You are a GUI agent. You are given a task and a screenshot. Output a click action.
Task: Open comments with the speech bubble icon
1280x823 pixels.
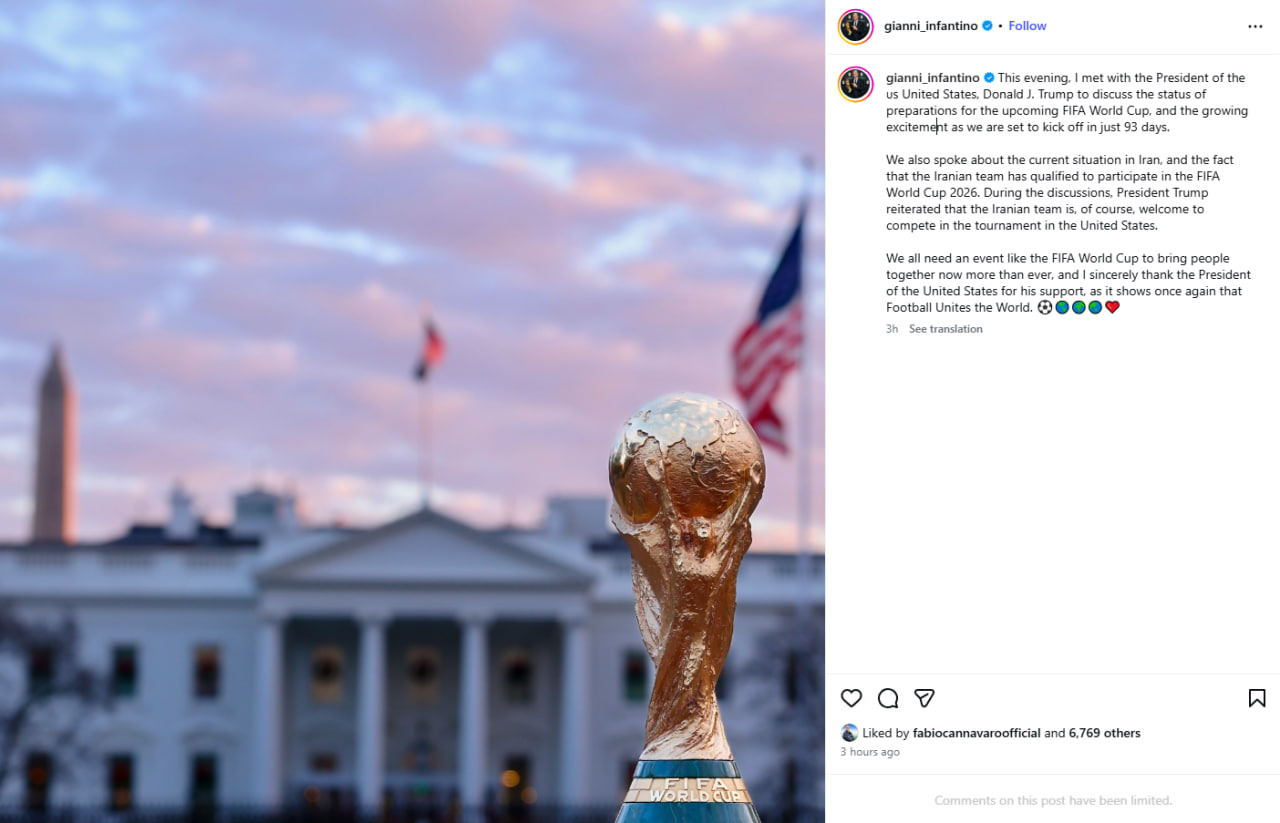(x=888, y=698)
